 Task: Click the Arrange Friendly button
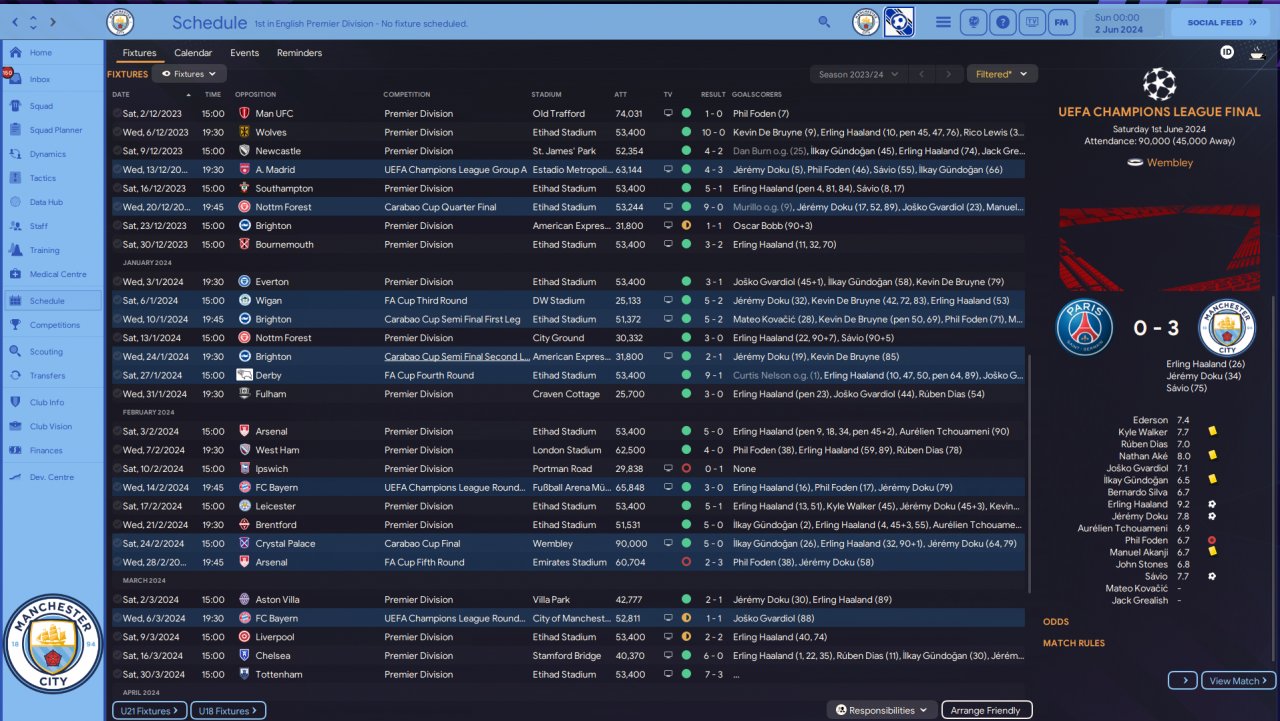[987, 710]
